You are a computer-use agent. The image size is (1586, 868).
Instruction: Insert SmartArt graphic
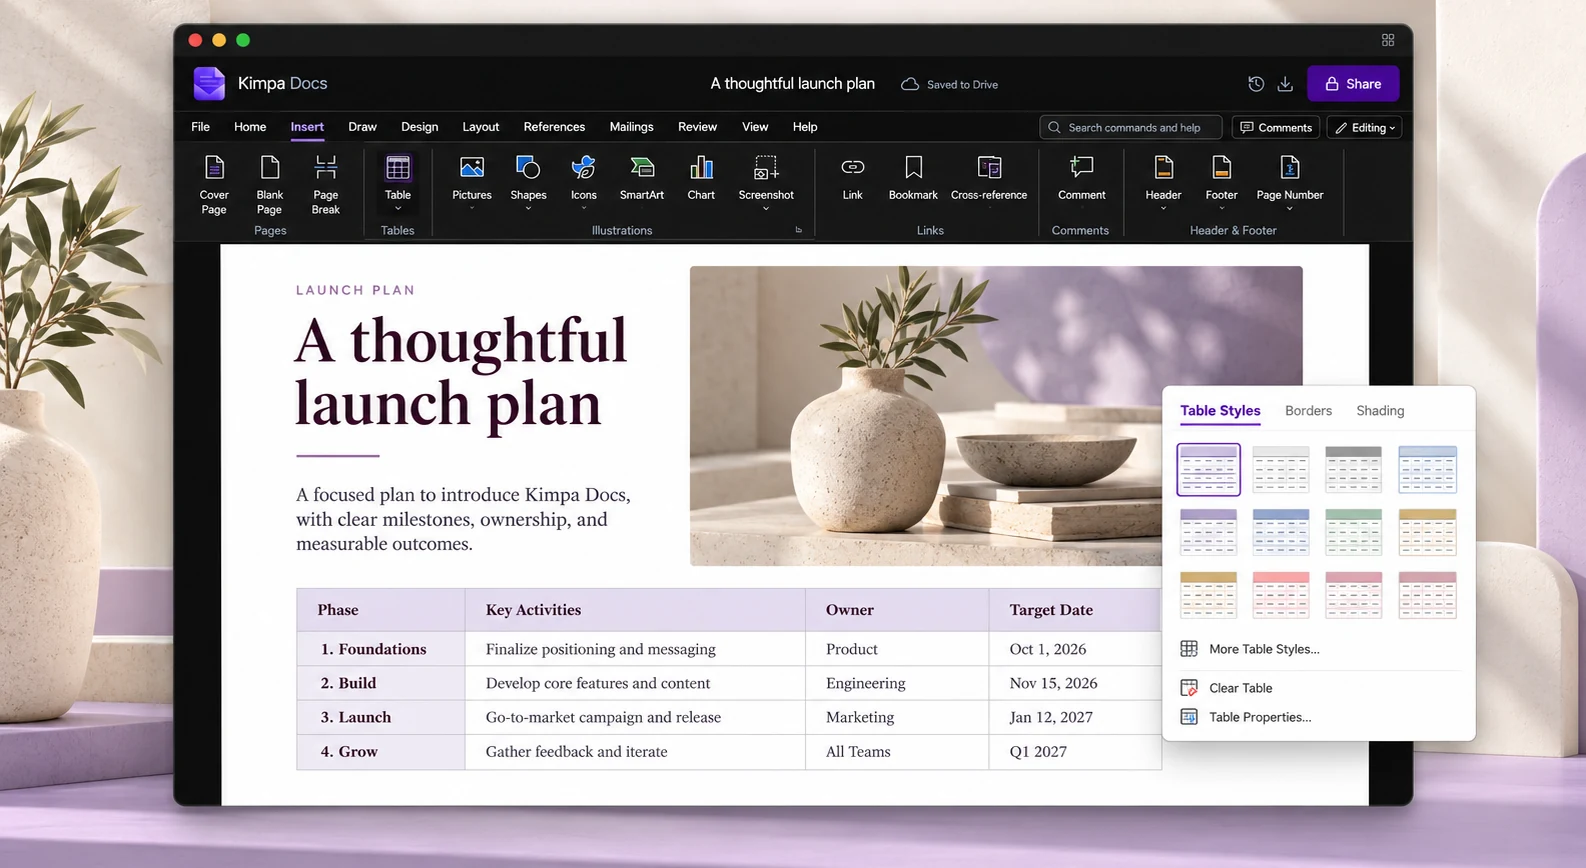642,180
